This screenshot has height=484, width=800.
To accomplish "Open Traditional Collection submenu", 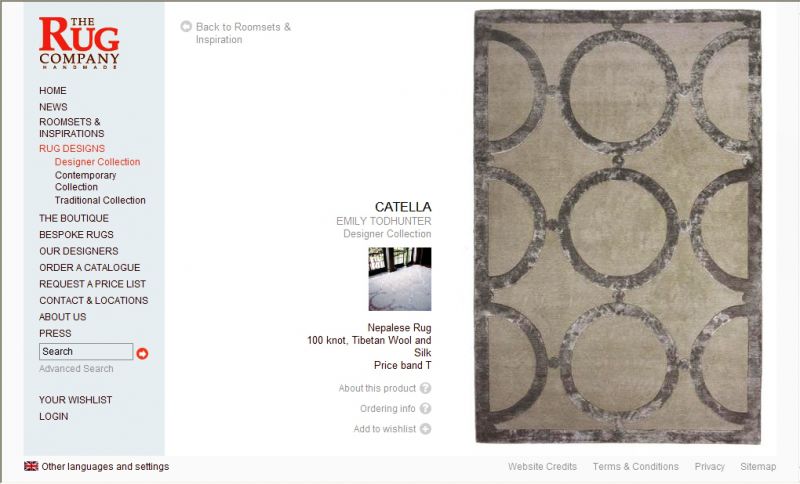I will (100, 200).
